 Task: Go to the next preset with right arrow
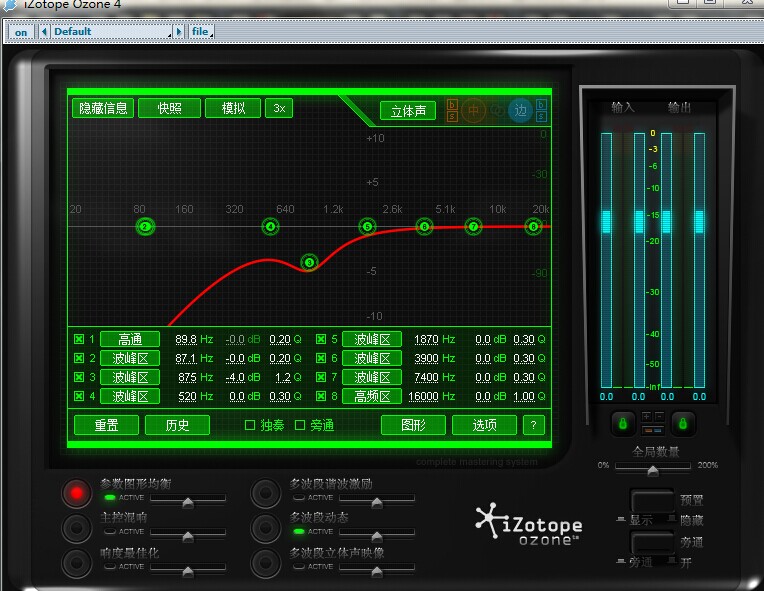(x=179, y=32)
